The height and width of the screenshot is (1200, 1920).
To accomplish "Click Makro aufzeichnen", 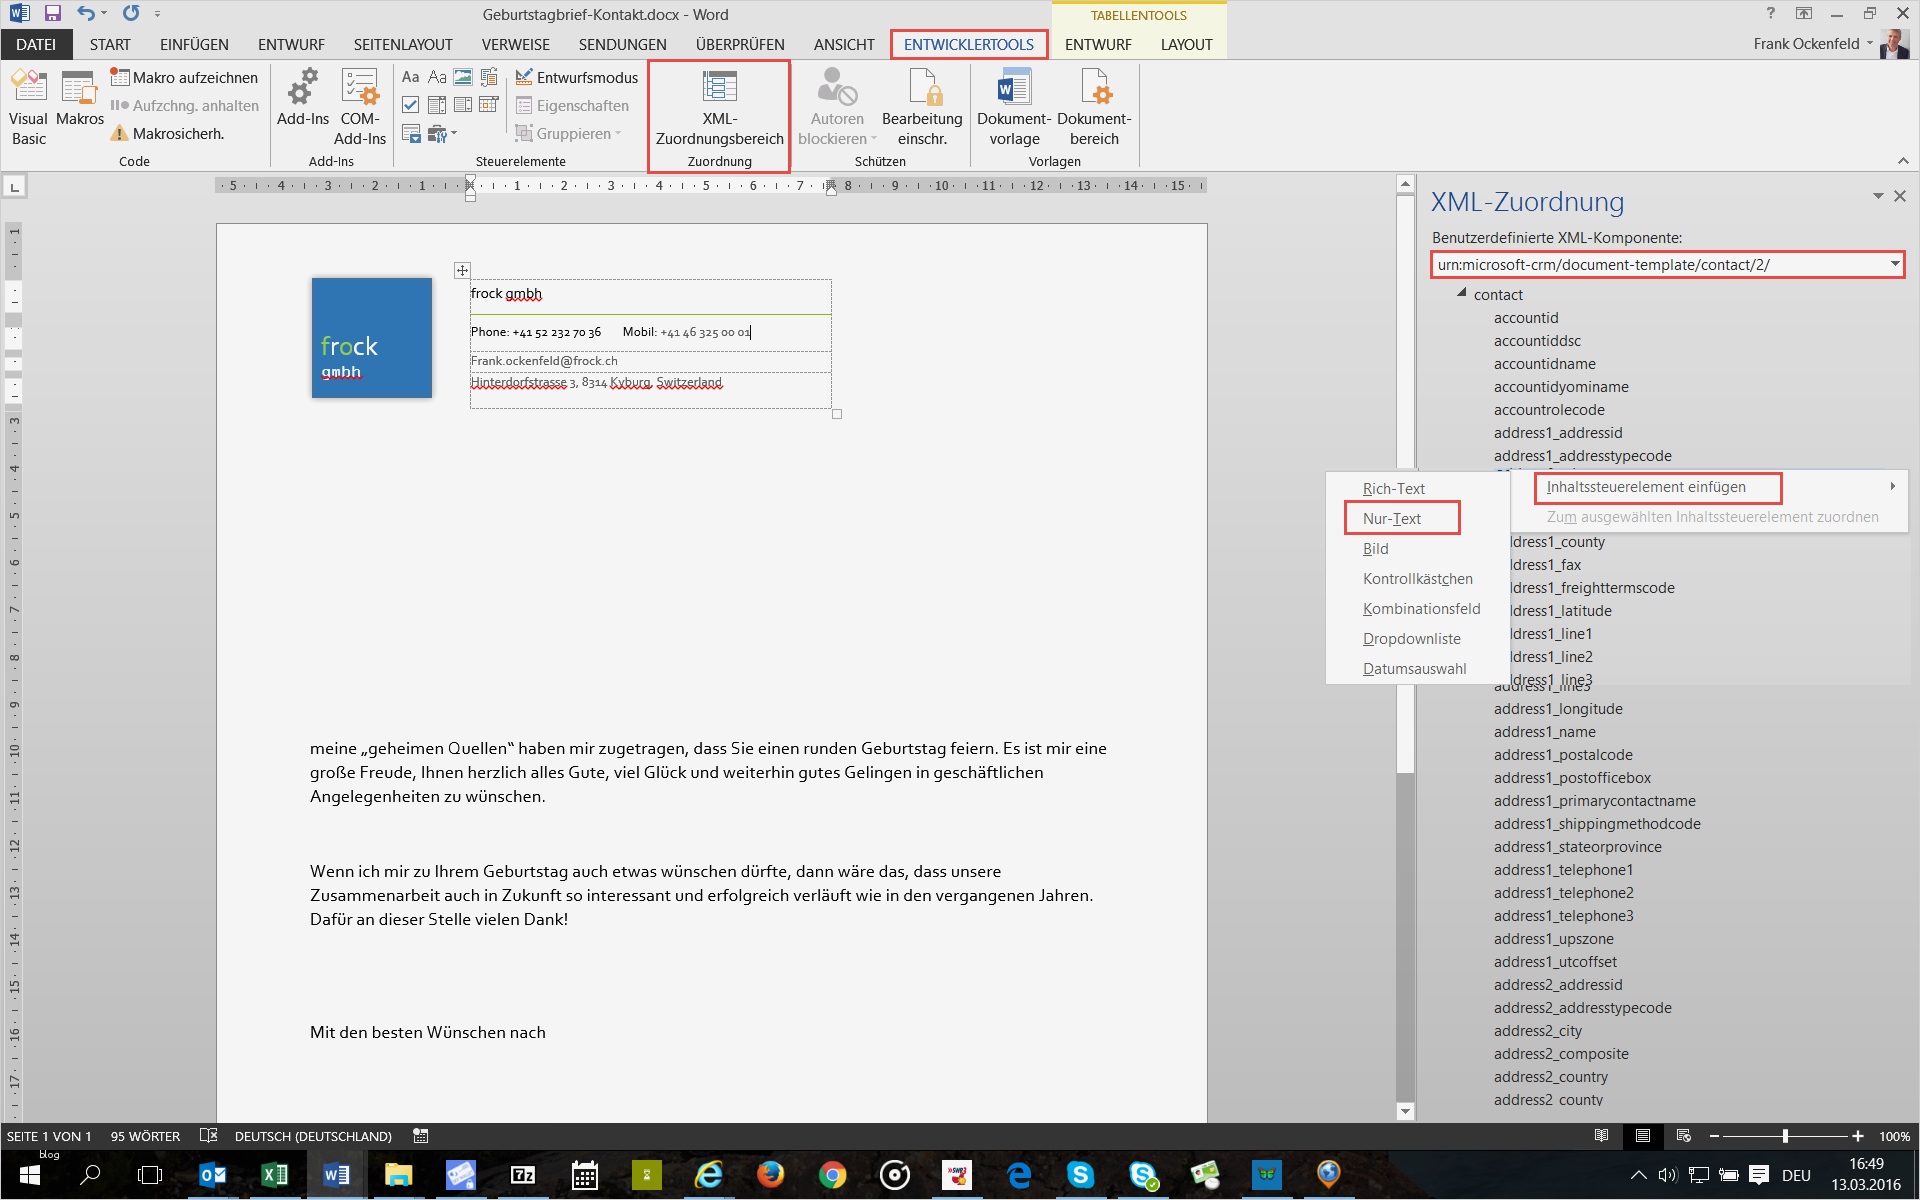I will pos(184,77).
